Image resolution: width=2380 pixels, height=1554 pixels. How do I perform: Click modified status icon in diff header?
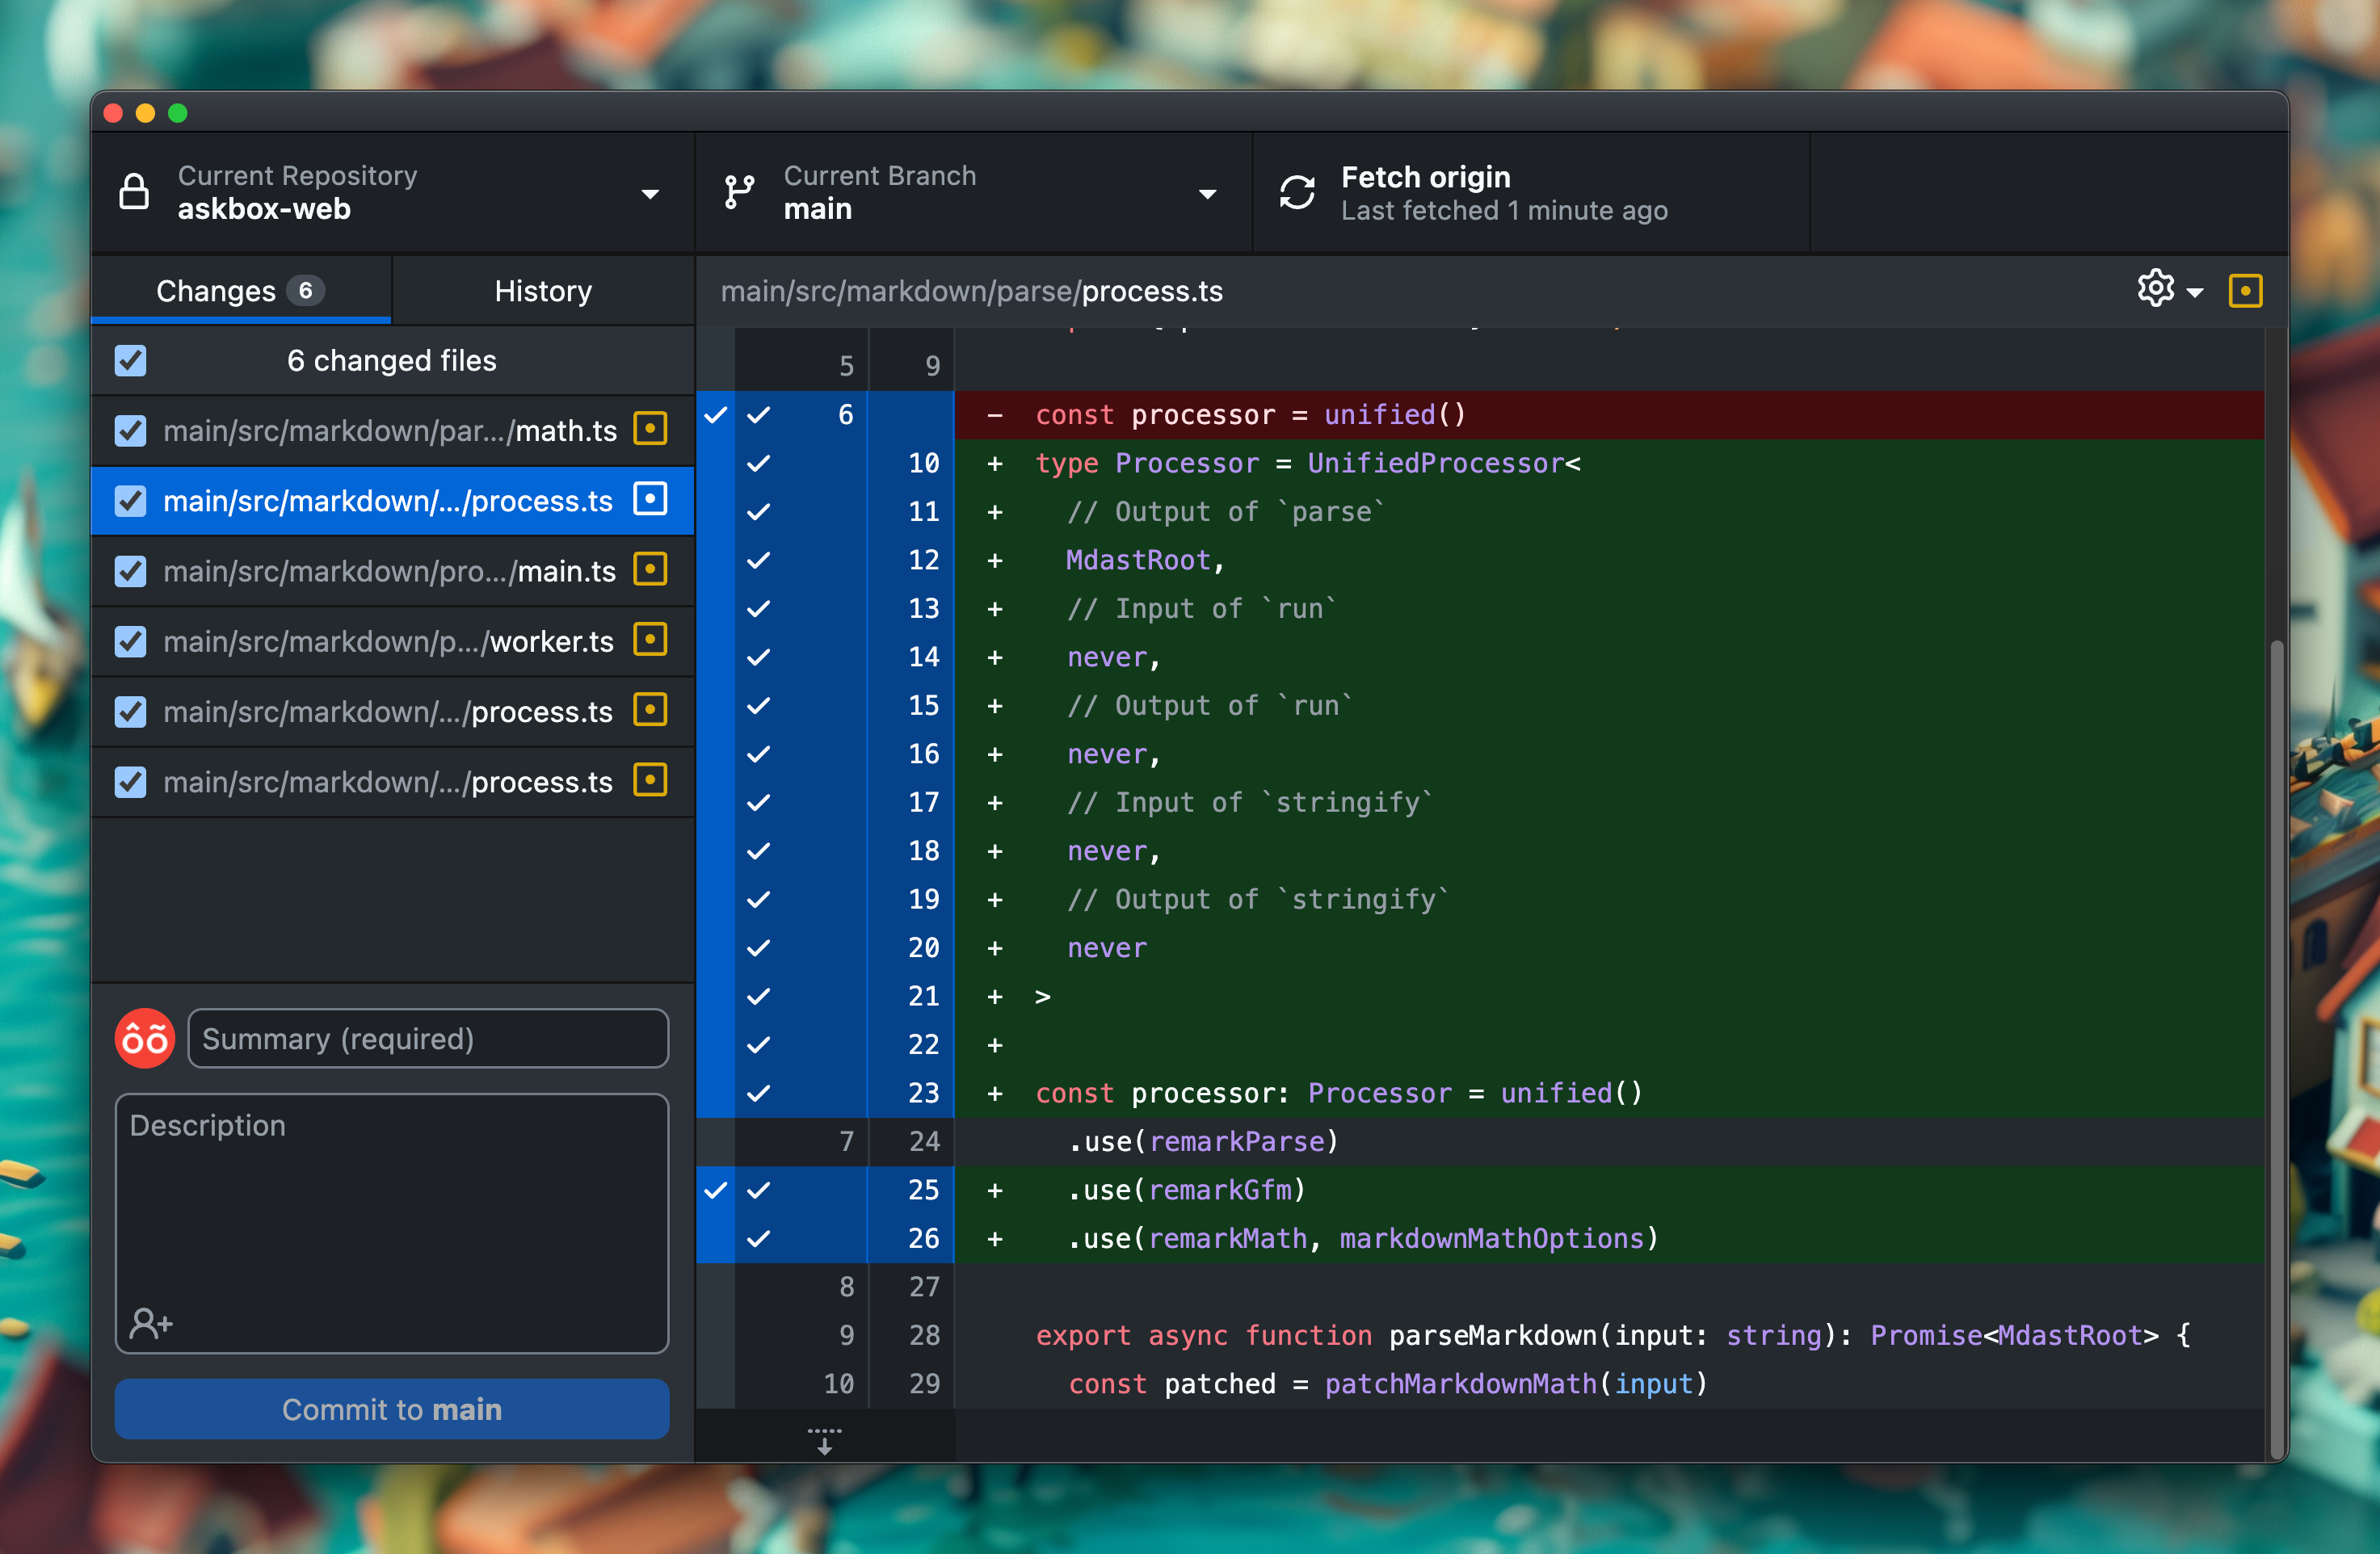[2245, 291]
